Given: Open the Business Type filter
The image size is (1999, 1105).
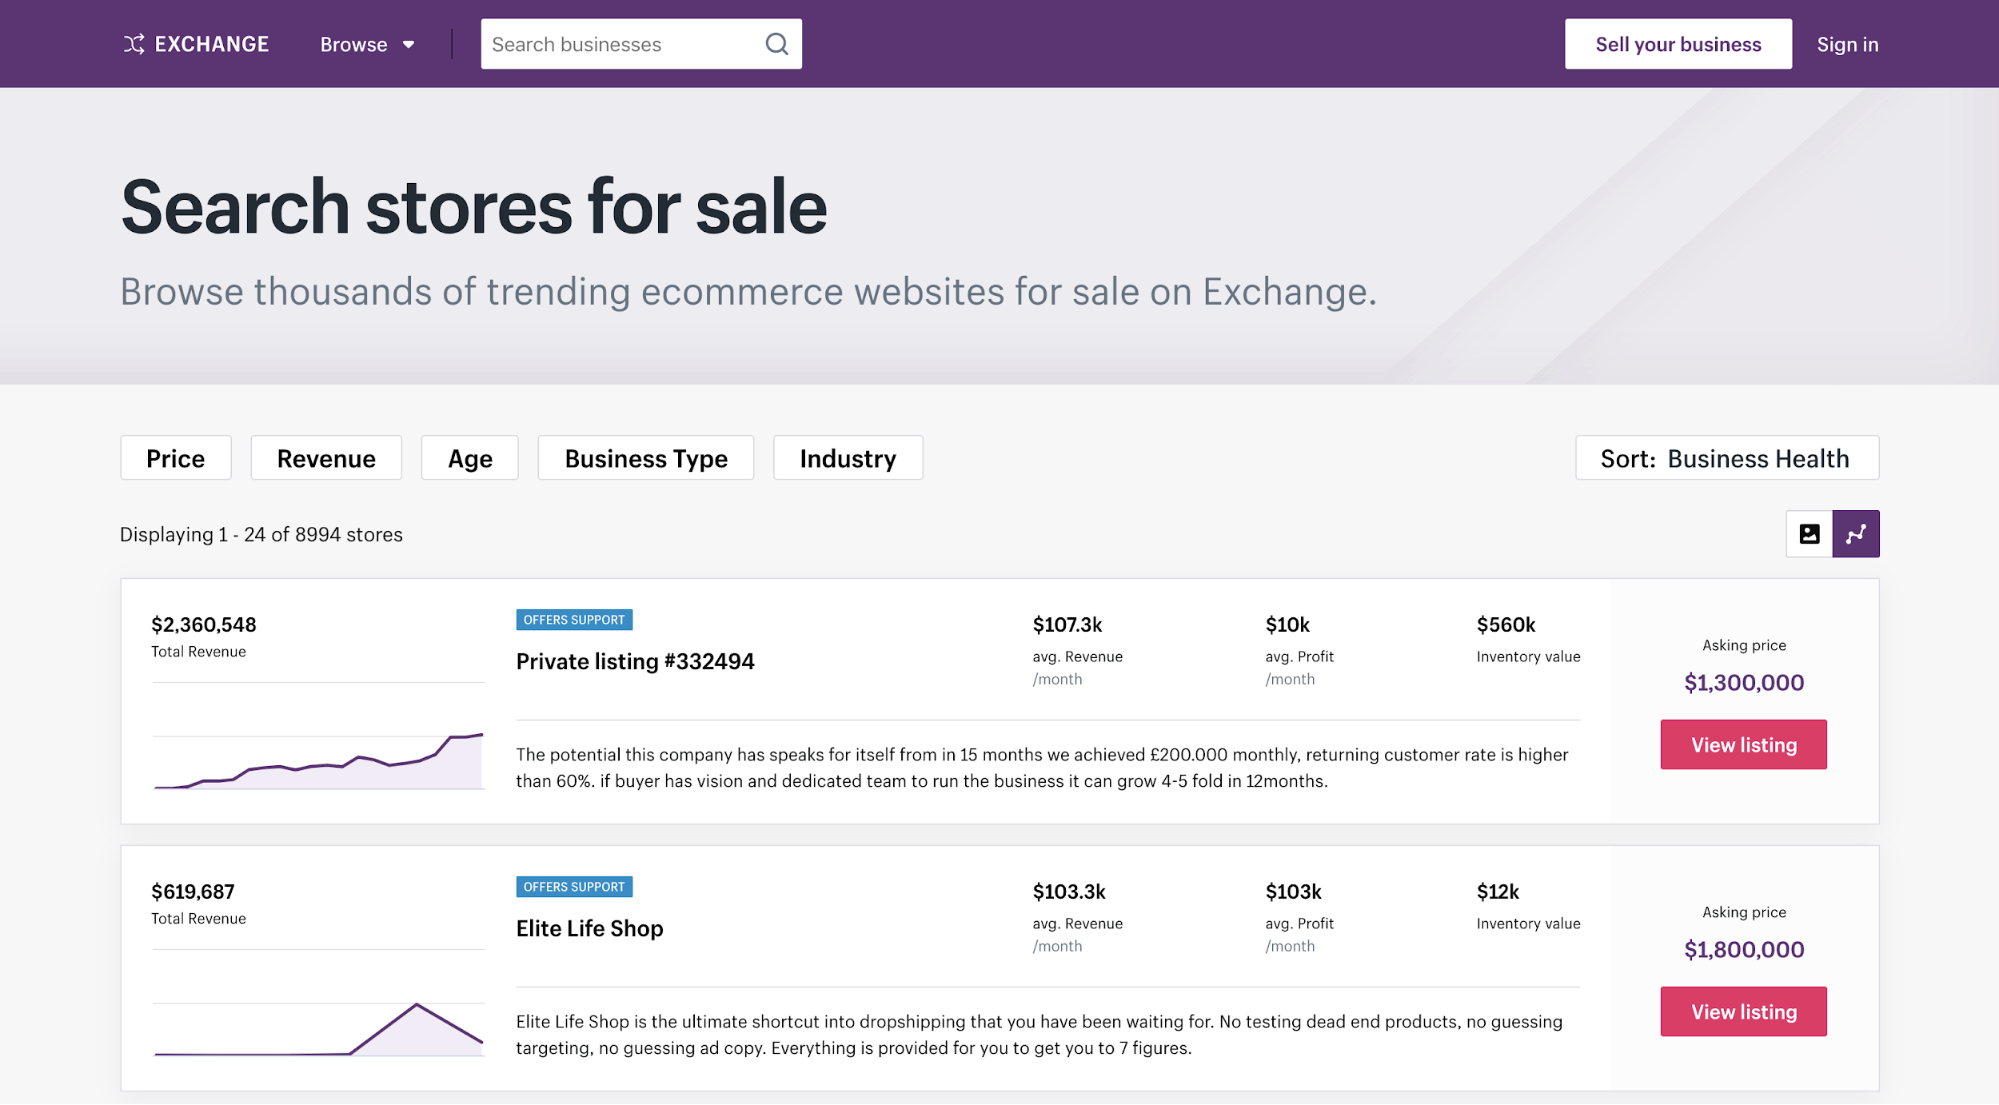Looking at the screenshot, I should click(645, 457).
